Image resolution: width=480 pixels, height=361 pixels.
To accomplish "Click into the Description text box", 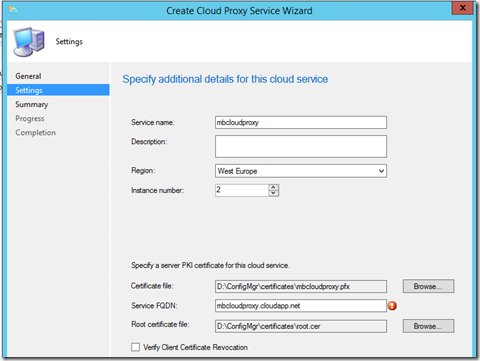I will [301, 146].
